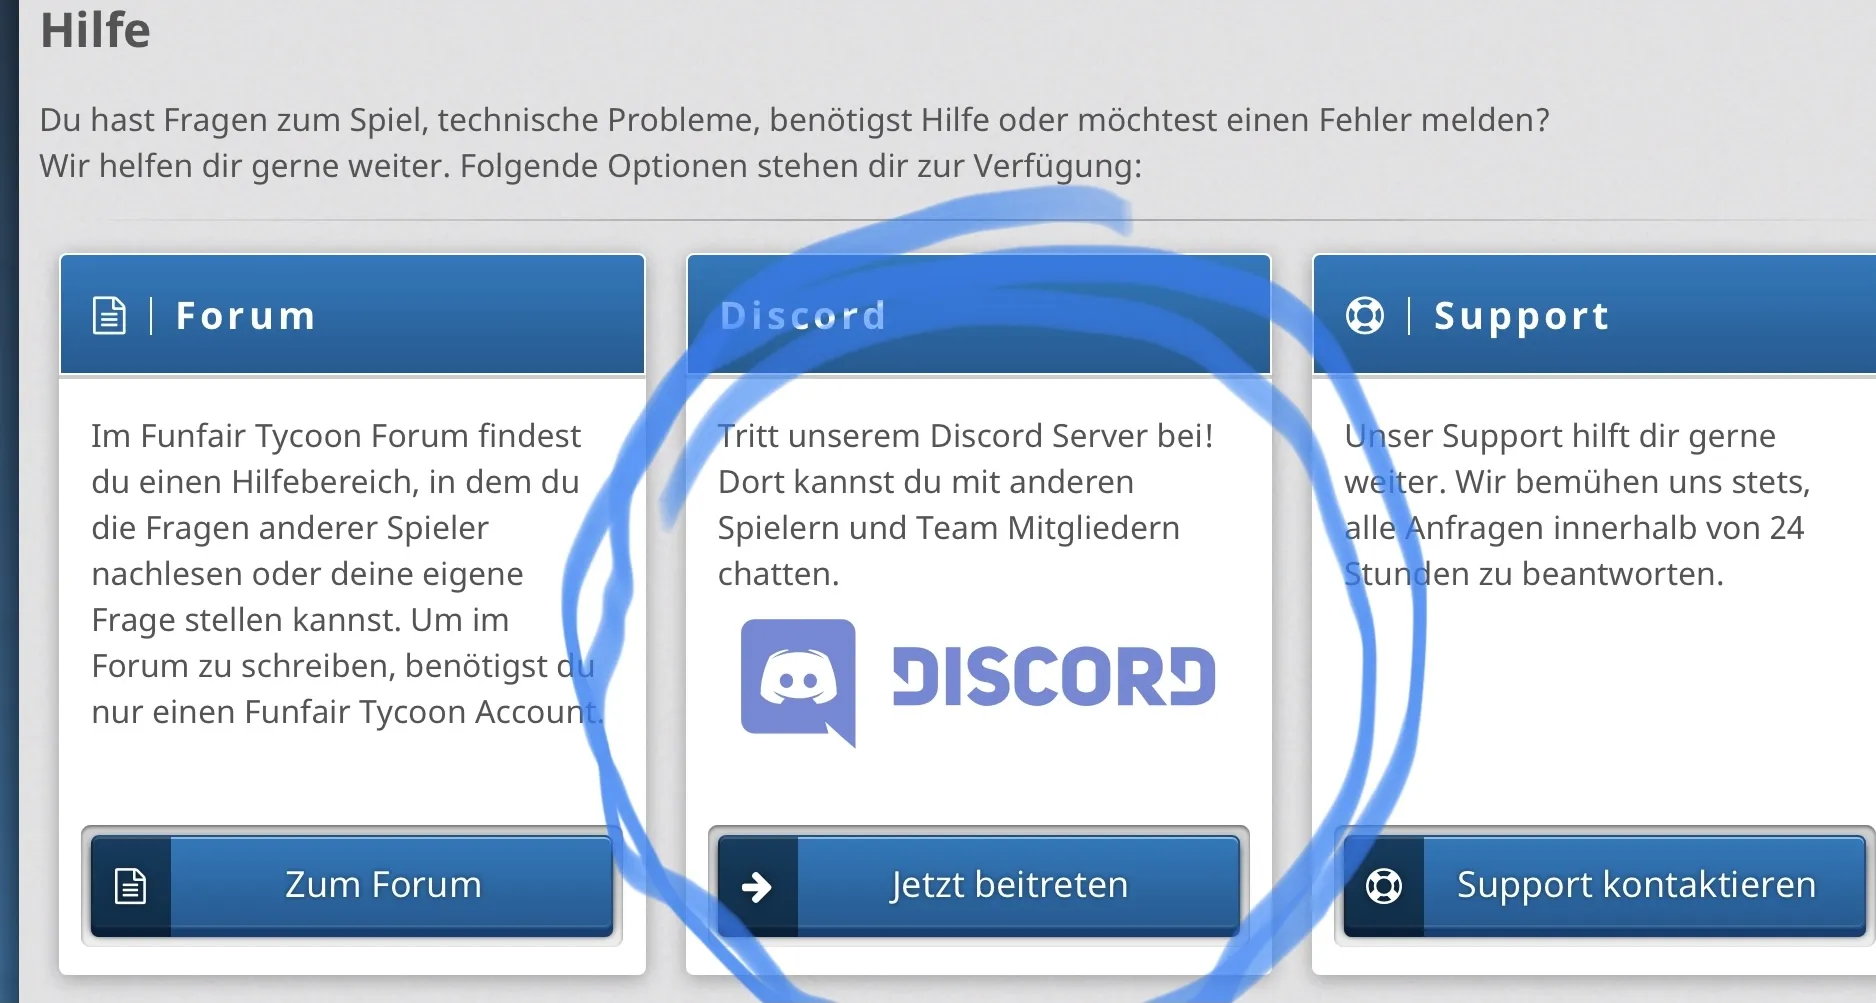Screen dimensions: 1876x1003
Task: Click the 'Folgende Optionen stehen dir zur Verfügung' line
Action: click(x=800, y=166)
